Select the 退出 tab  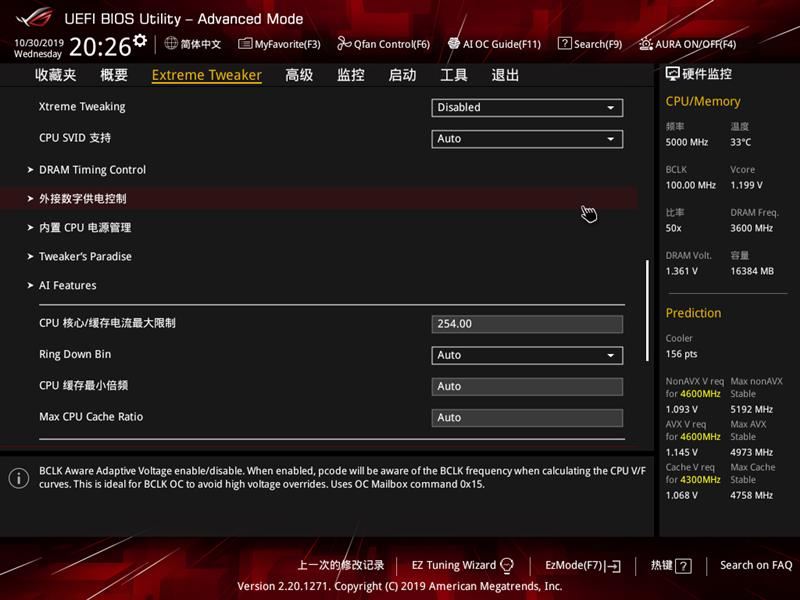505,75
